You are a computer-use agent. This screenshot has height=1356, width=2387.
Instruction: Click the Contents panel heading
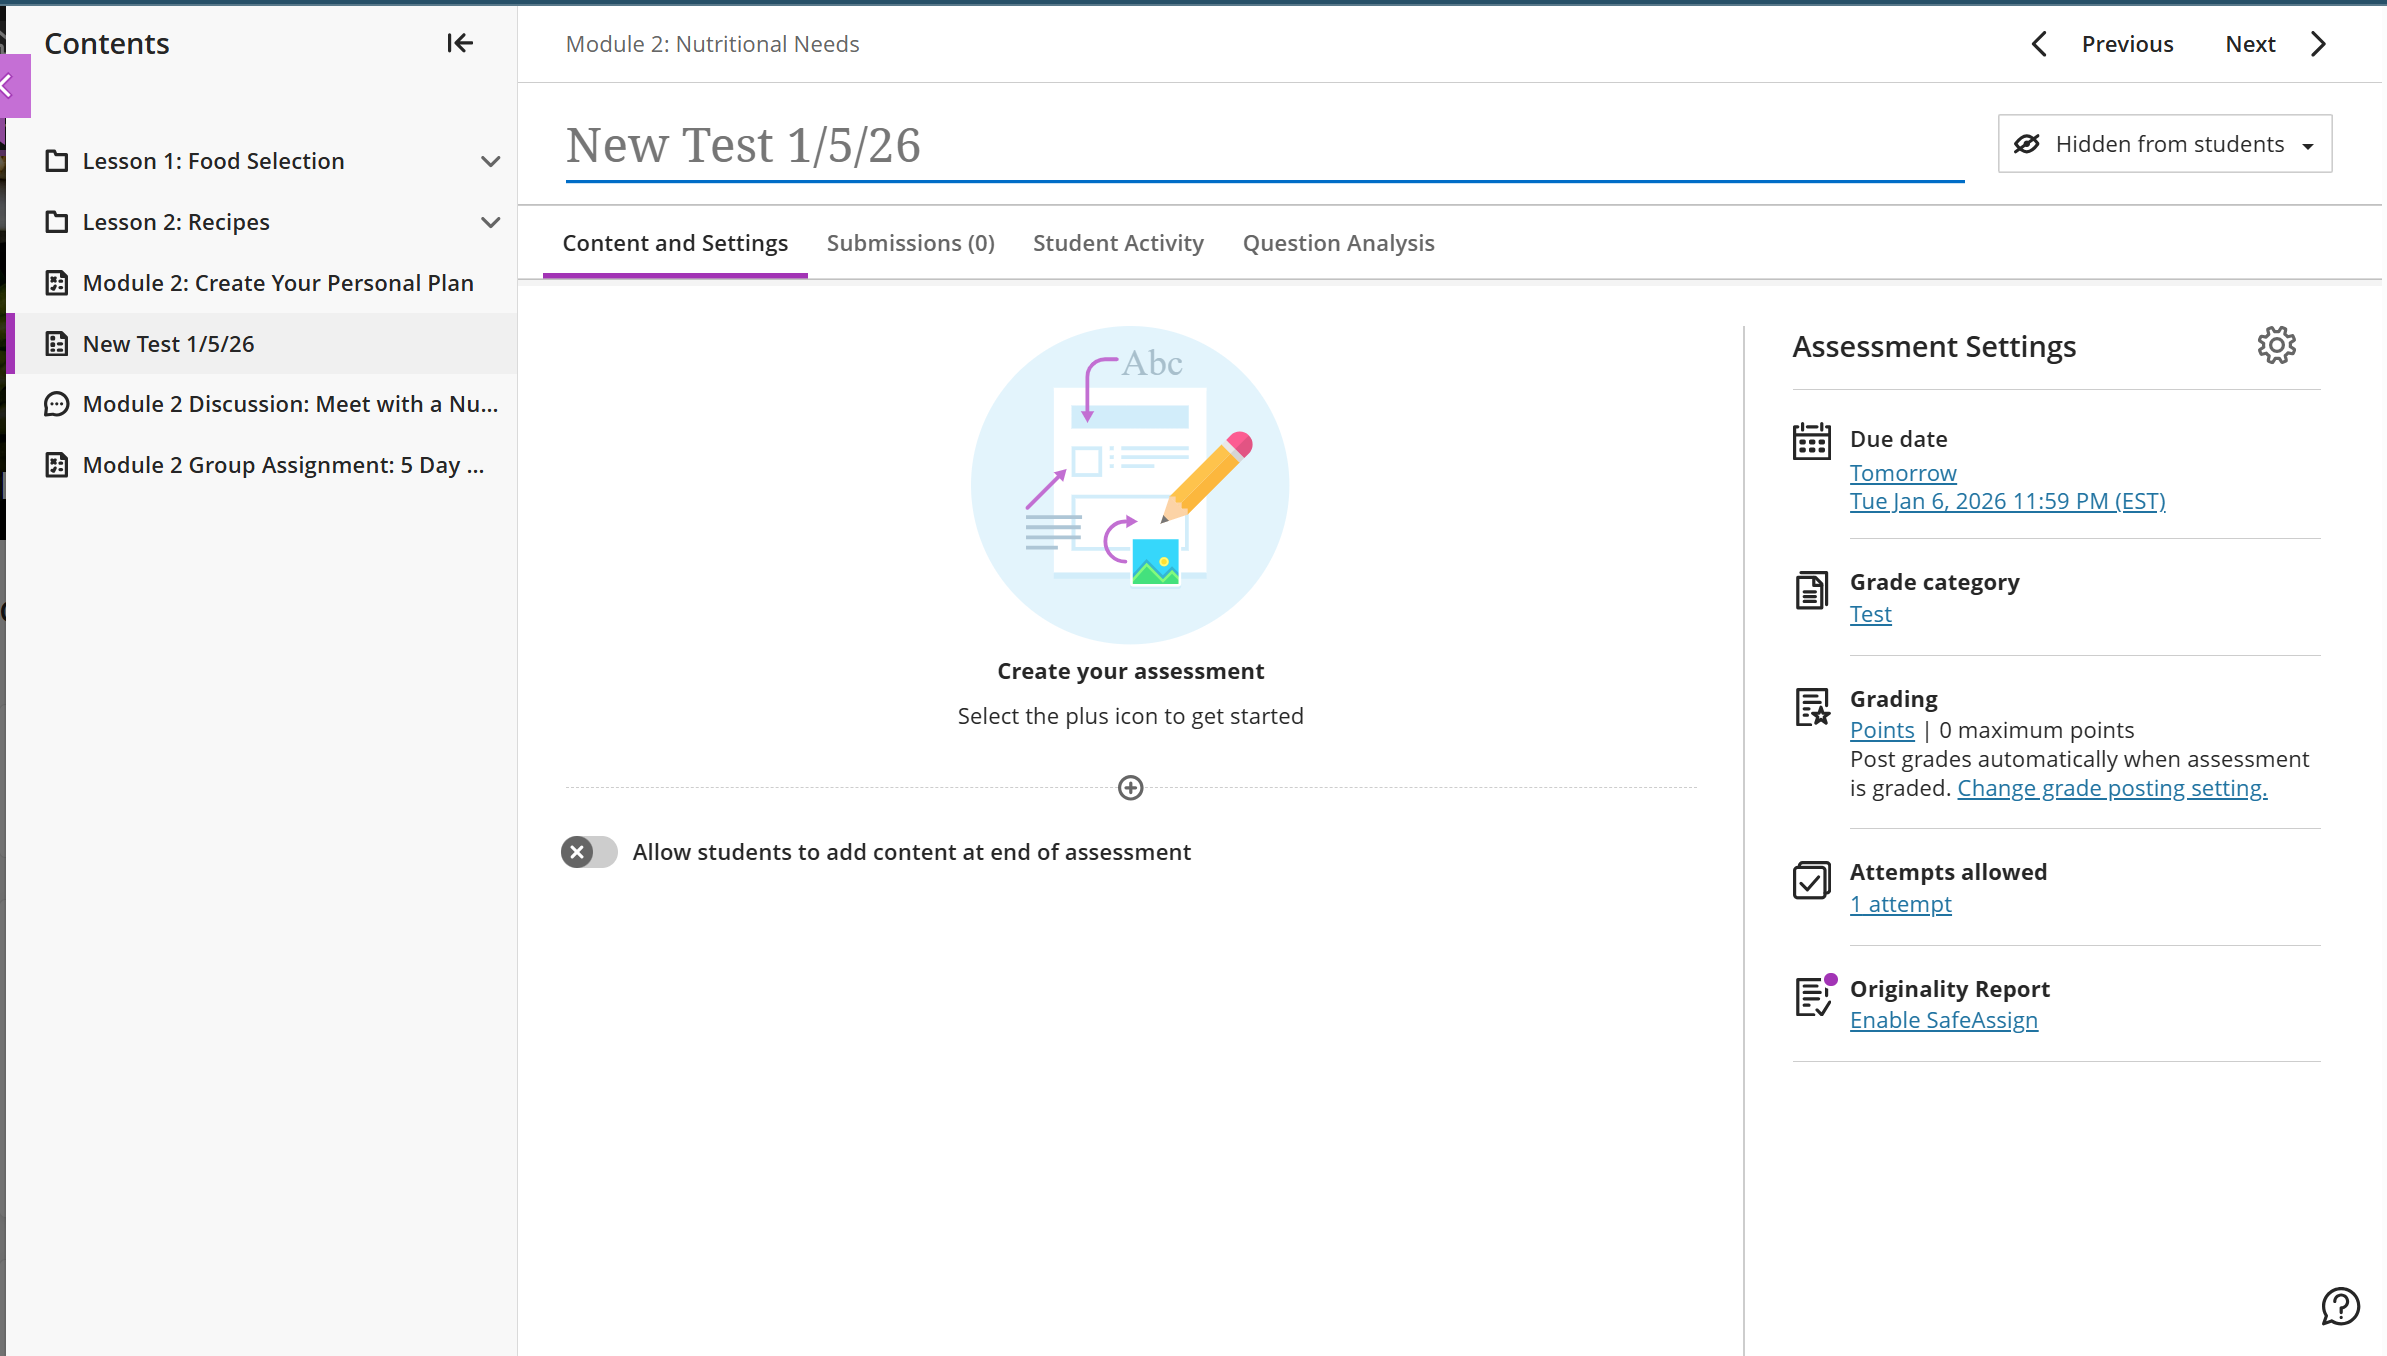(107, 44)
